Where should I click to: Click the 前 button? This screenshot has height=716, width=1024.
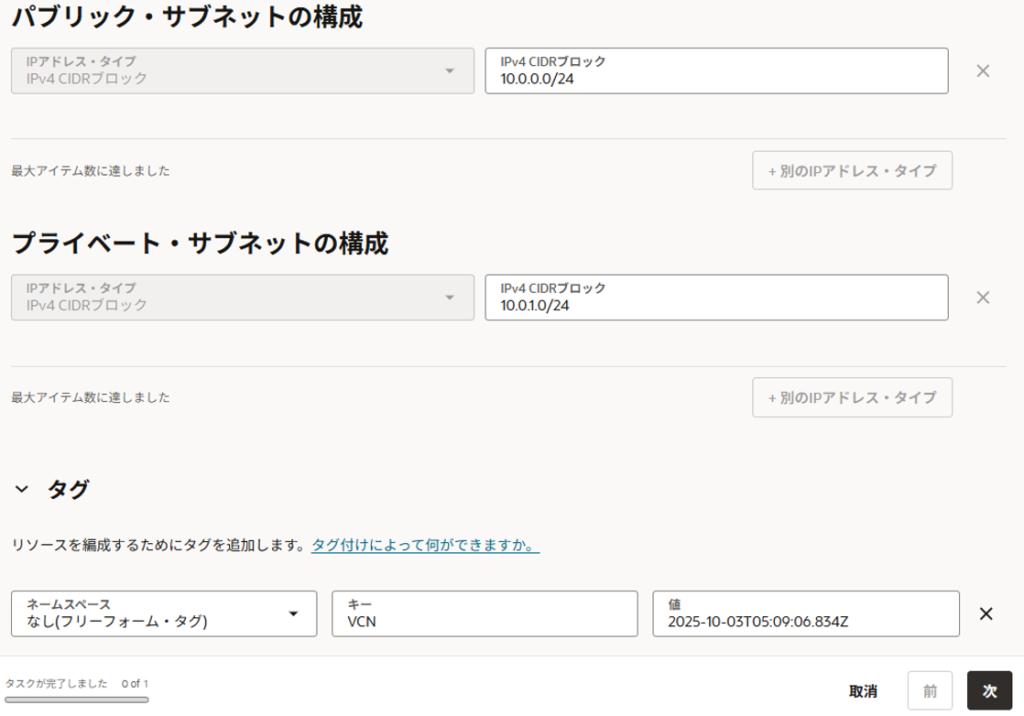(x=930, y=691)
